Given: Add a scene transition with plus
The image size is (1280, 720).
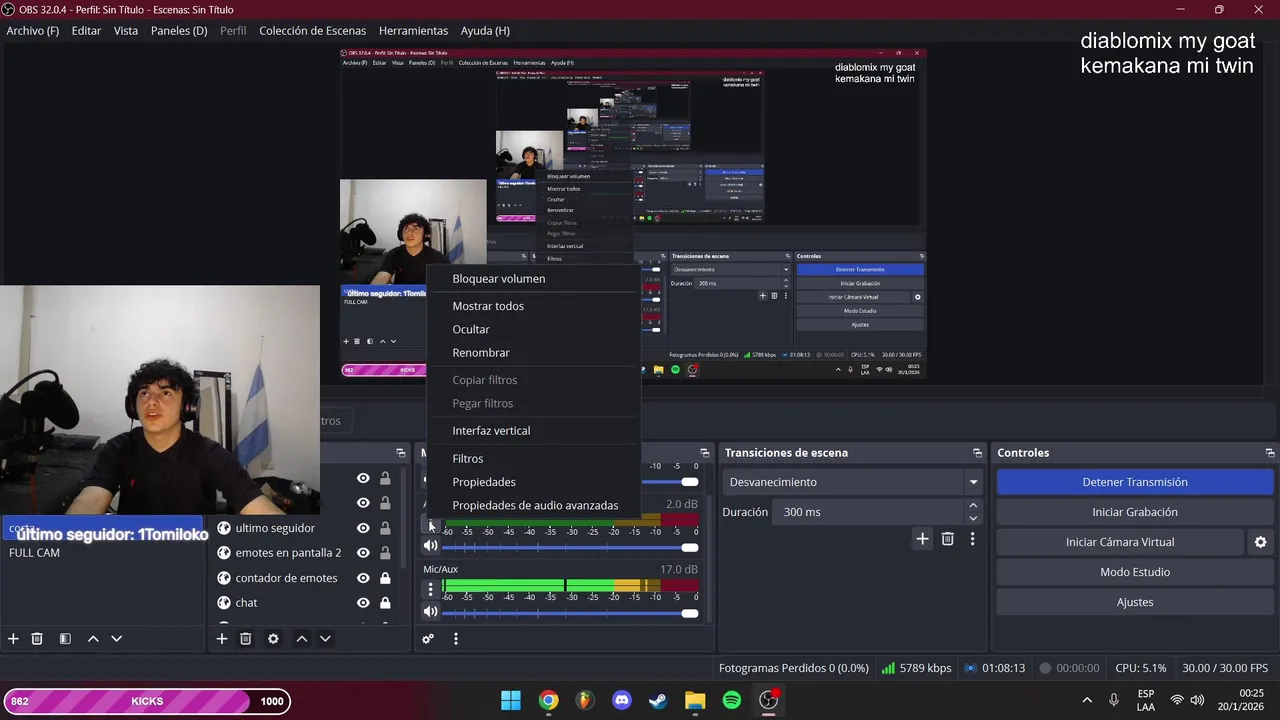Looking at the screenshot, I should [922, 539].
